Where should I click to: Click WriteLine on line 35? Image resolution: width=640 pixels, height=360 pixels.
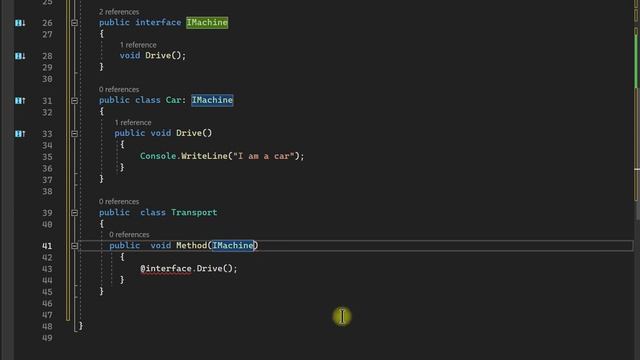tap(204, 156)
